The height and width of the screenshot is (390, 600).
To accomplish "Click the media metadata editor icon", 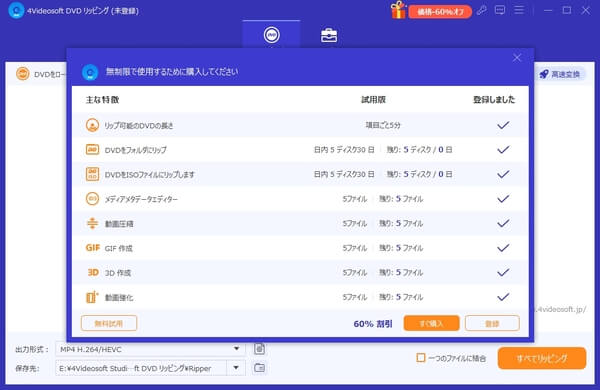I will pos(92,199).
